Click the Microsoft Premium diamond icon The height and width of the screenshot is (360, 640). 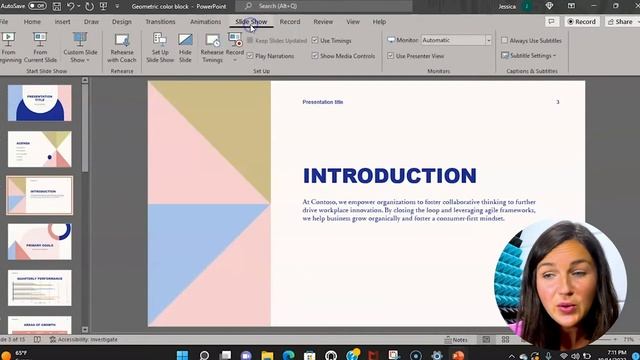tap(549, 6)
